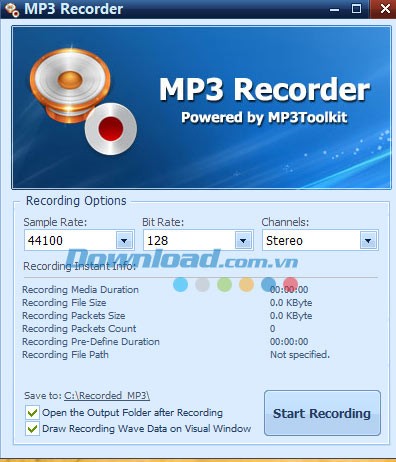The width and height of the screenshot is (396, 462).
Task: Click the Sample Rate value 44100
Action: (45, 240)
